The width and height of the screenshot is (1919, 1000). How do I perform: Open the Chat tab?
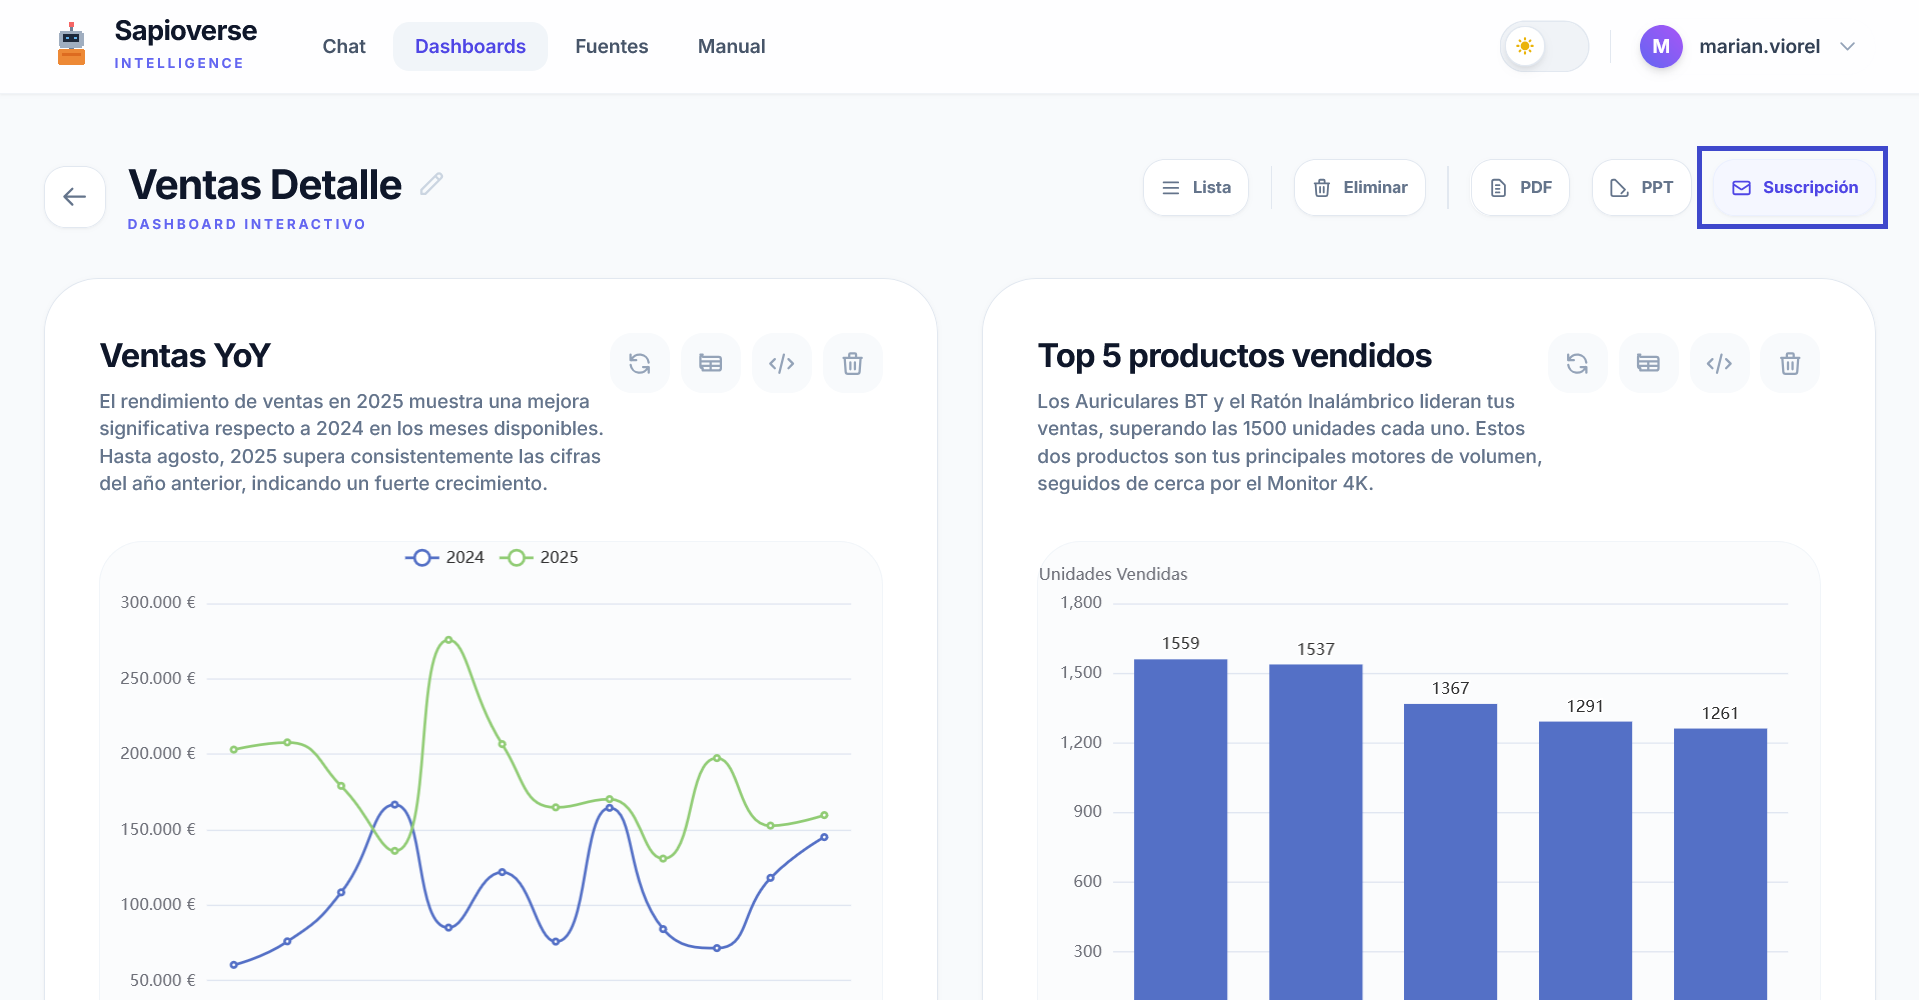344,46
